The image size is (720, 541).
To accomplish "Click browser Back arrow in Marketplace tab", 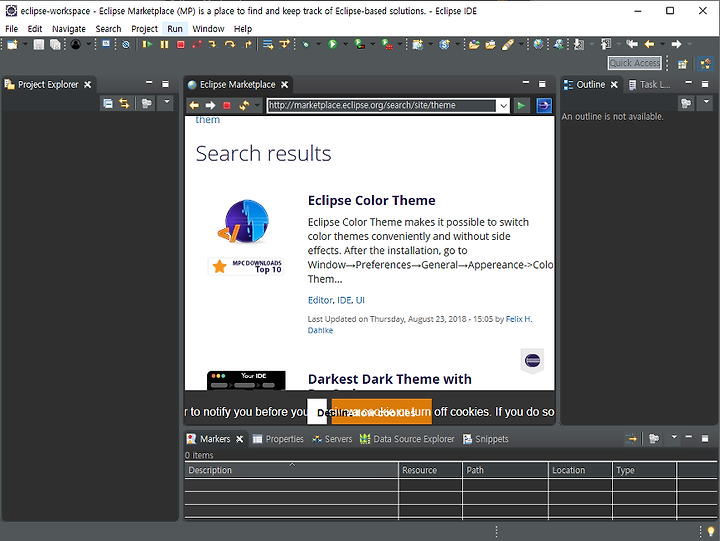I will tap(194, 106).
